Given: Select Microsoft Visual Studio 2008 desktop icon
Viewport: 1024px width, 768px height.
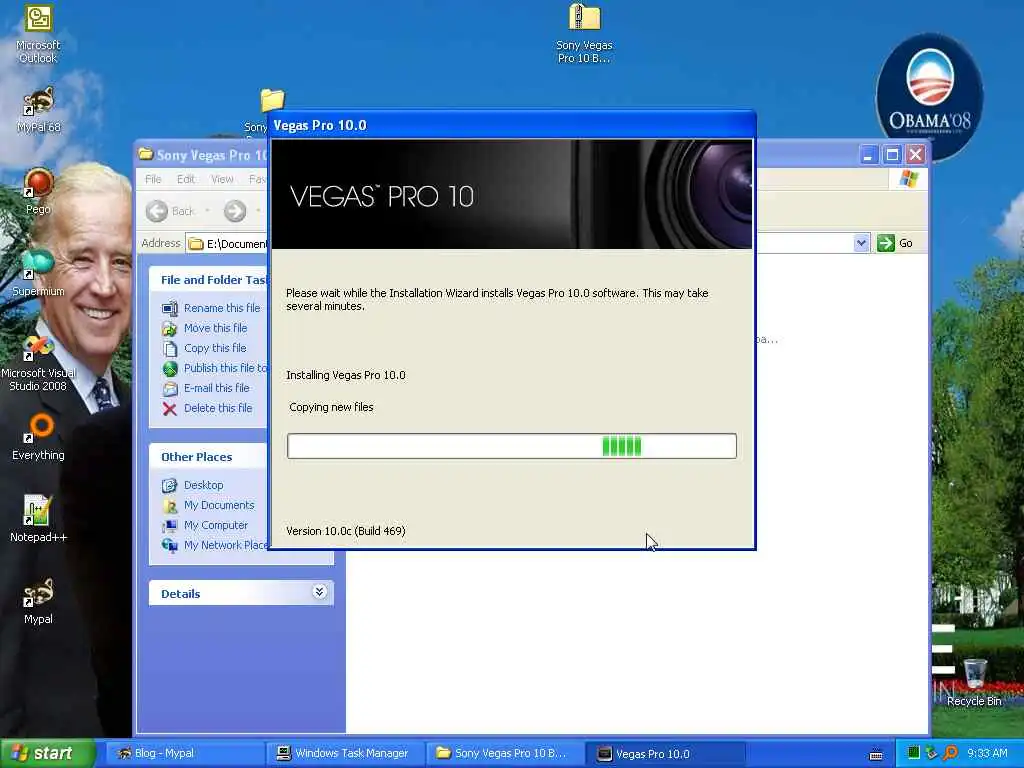Looking at the screenshot, I should click(38, 363).
